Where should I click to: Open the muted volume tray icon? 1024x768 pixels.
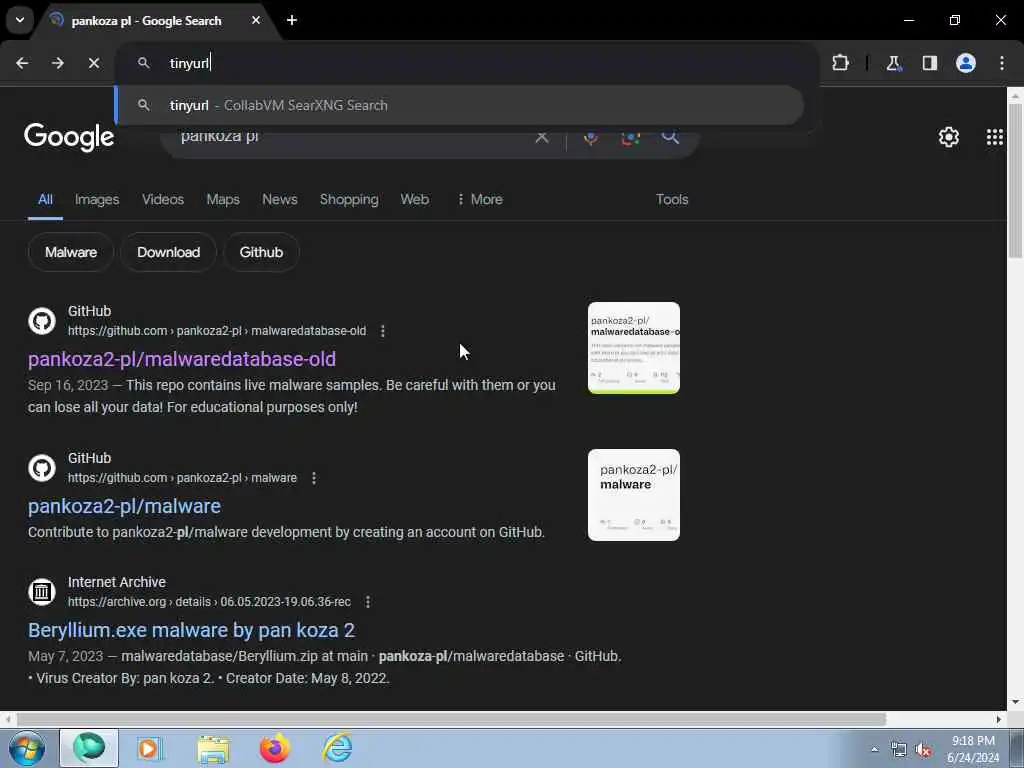(x=923, y=750)
